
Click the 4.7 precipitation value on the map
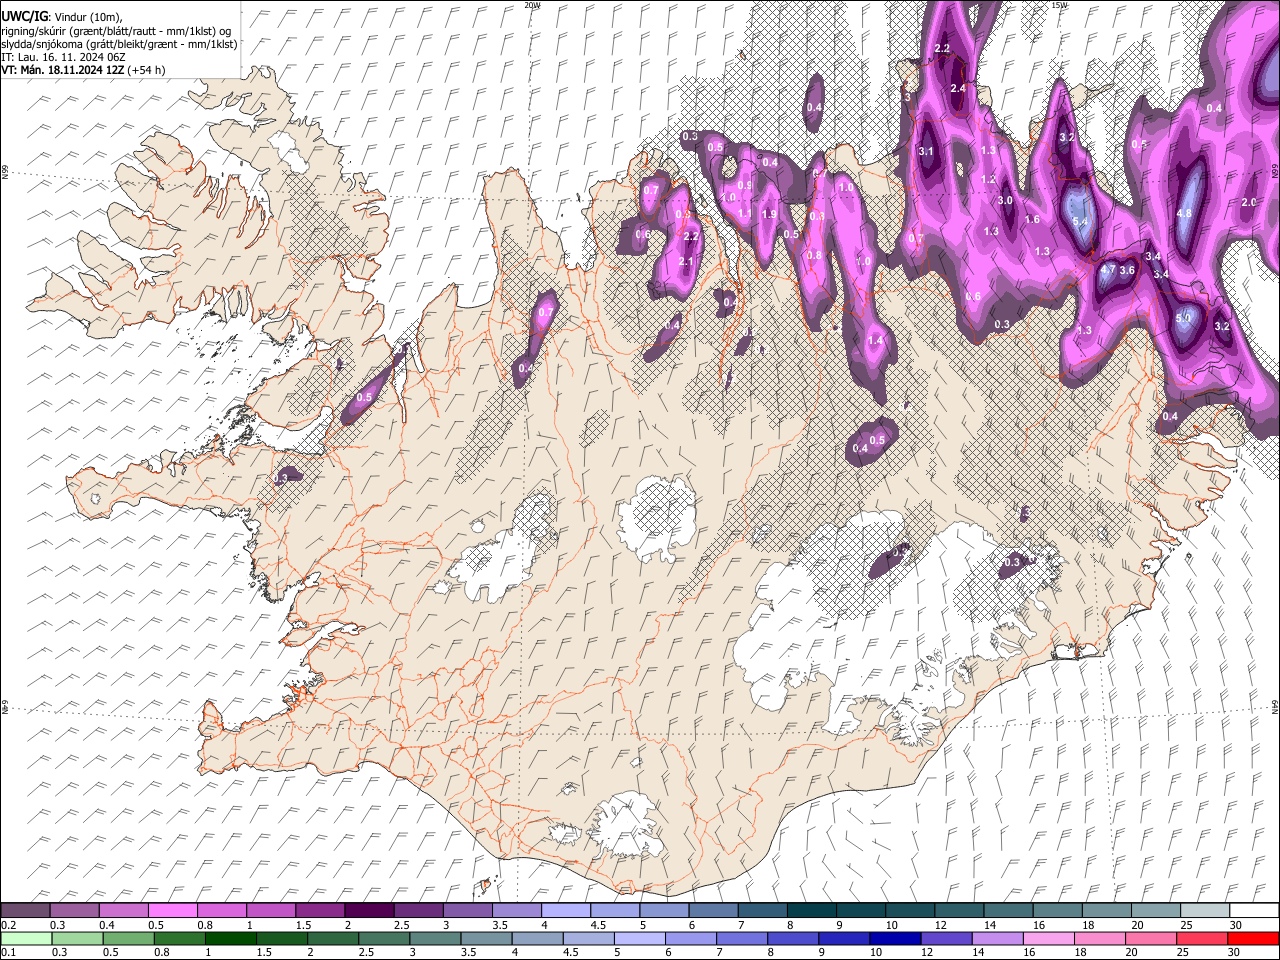click(x=1108, y=270)
